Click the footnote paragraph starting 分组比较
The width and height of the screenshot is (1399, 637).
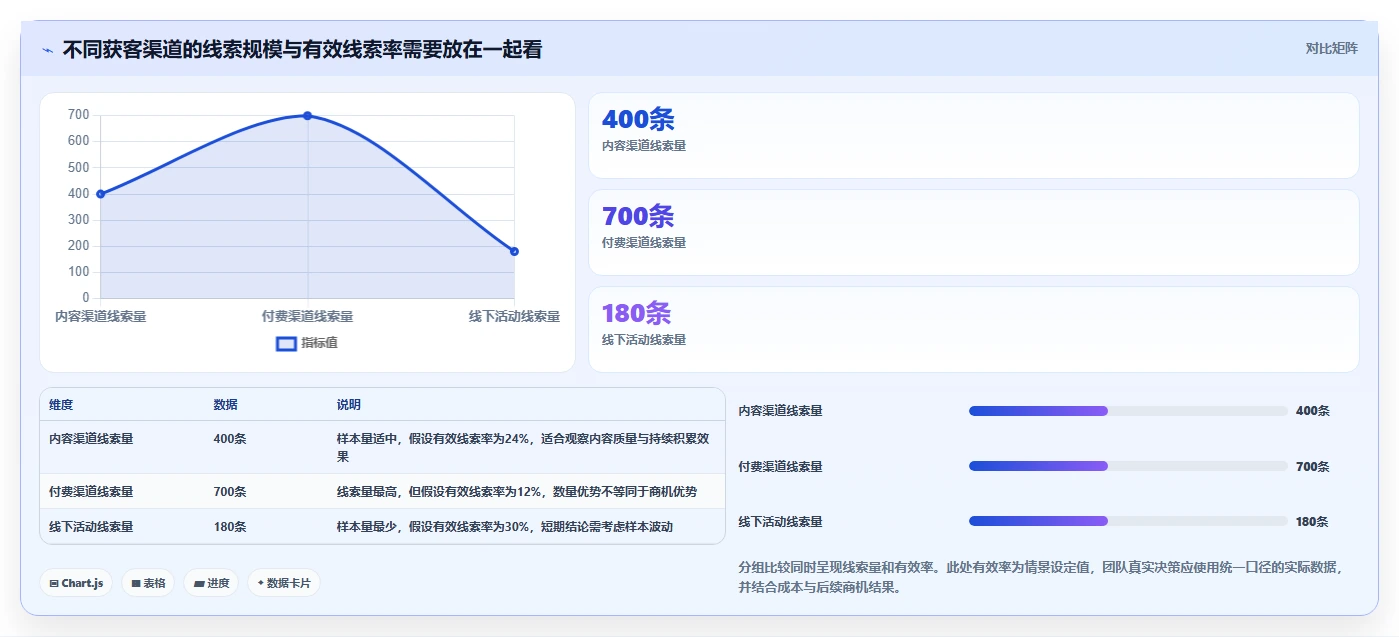point(1040,577)
